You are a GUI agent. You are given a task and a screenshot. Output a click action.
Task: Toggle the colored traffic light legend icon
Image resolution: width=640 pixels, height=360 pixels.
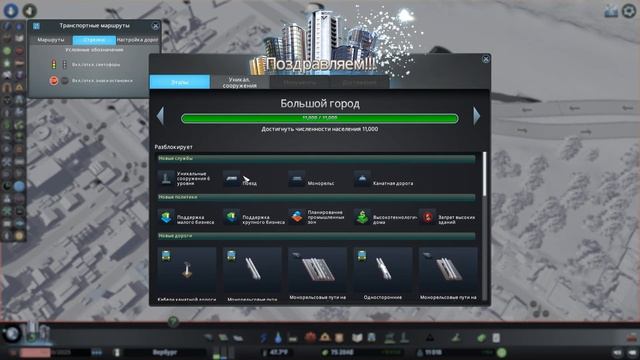pos(53,64)
